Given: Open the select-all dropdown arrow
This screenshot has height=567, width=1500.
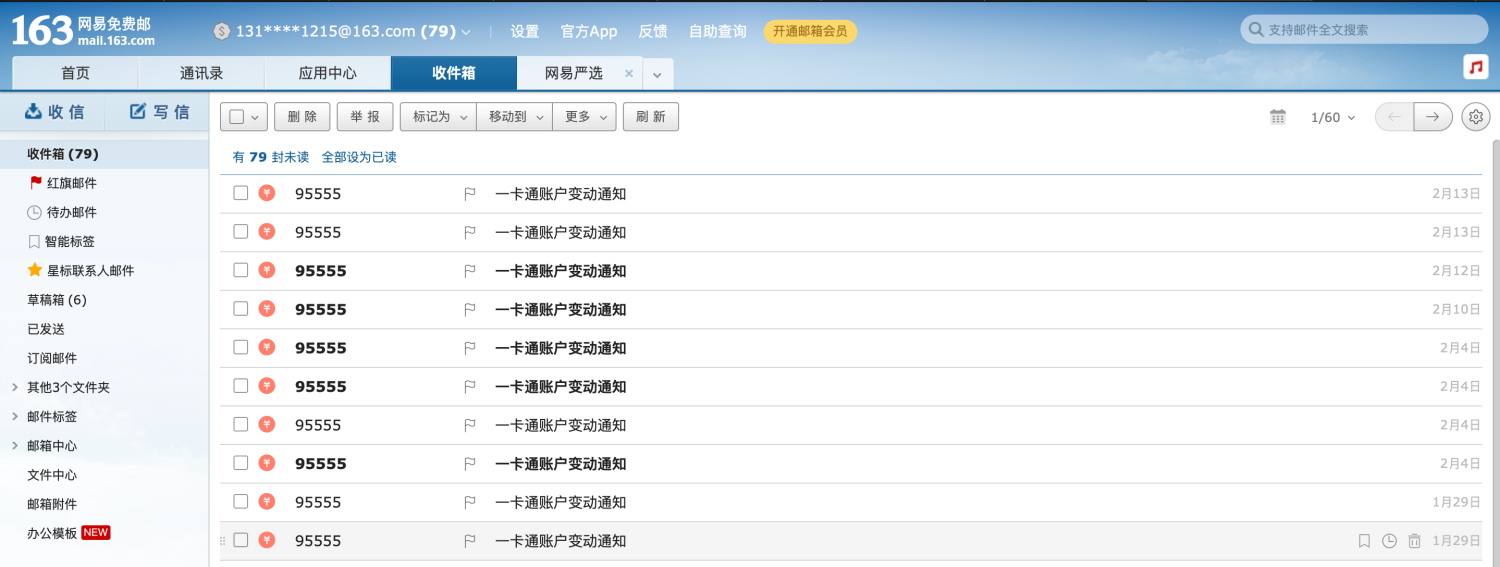Looking at the screenshot, I should tap(255, 118).
